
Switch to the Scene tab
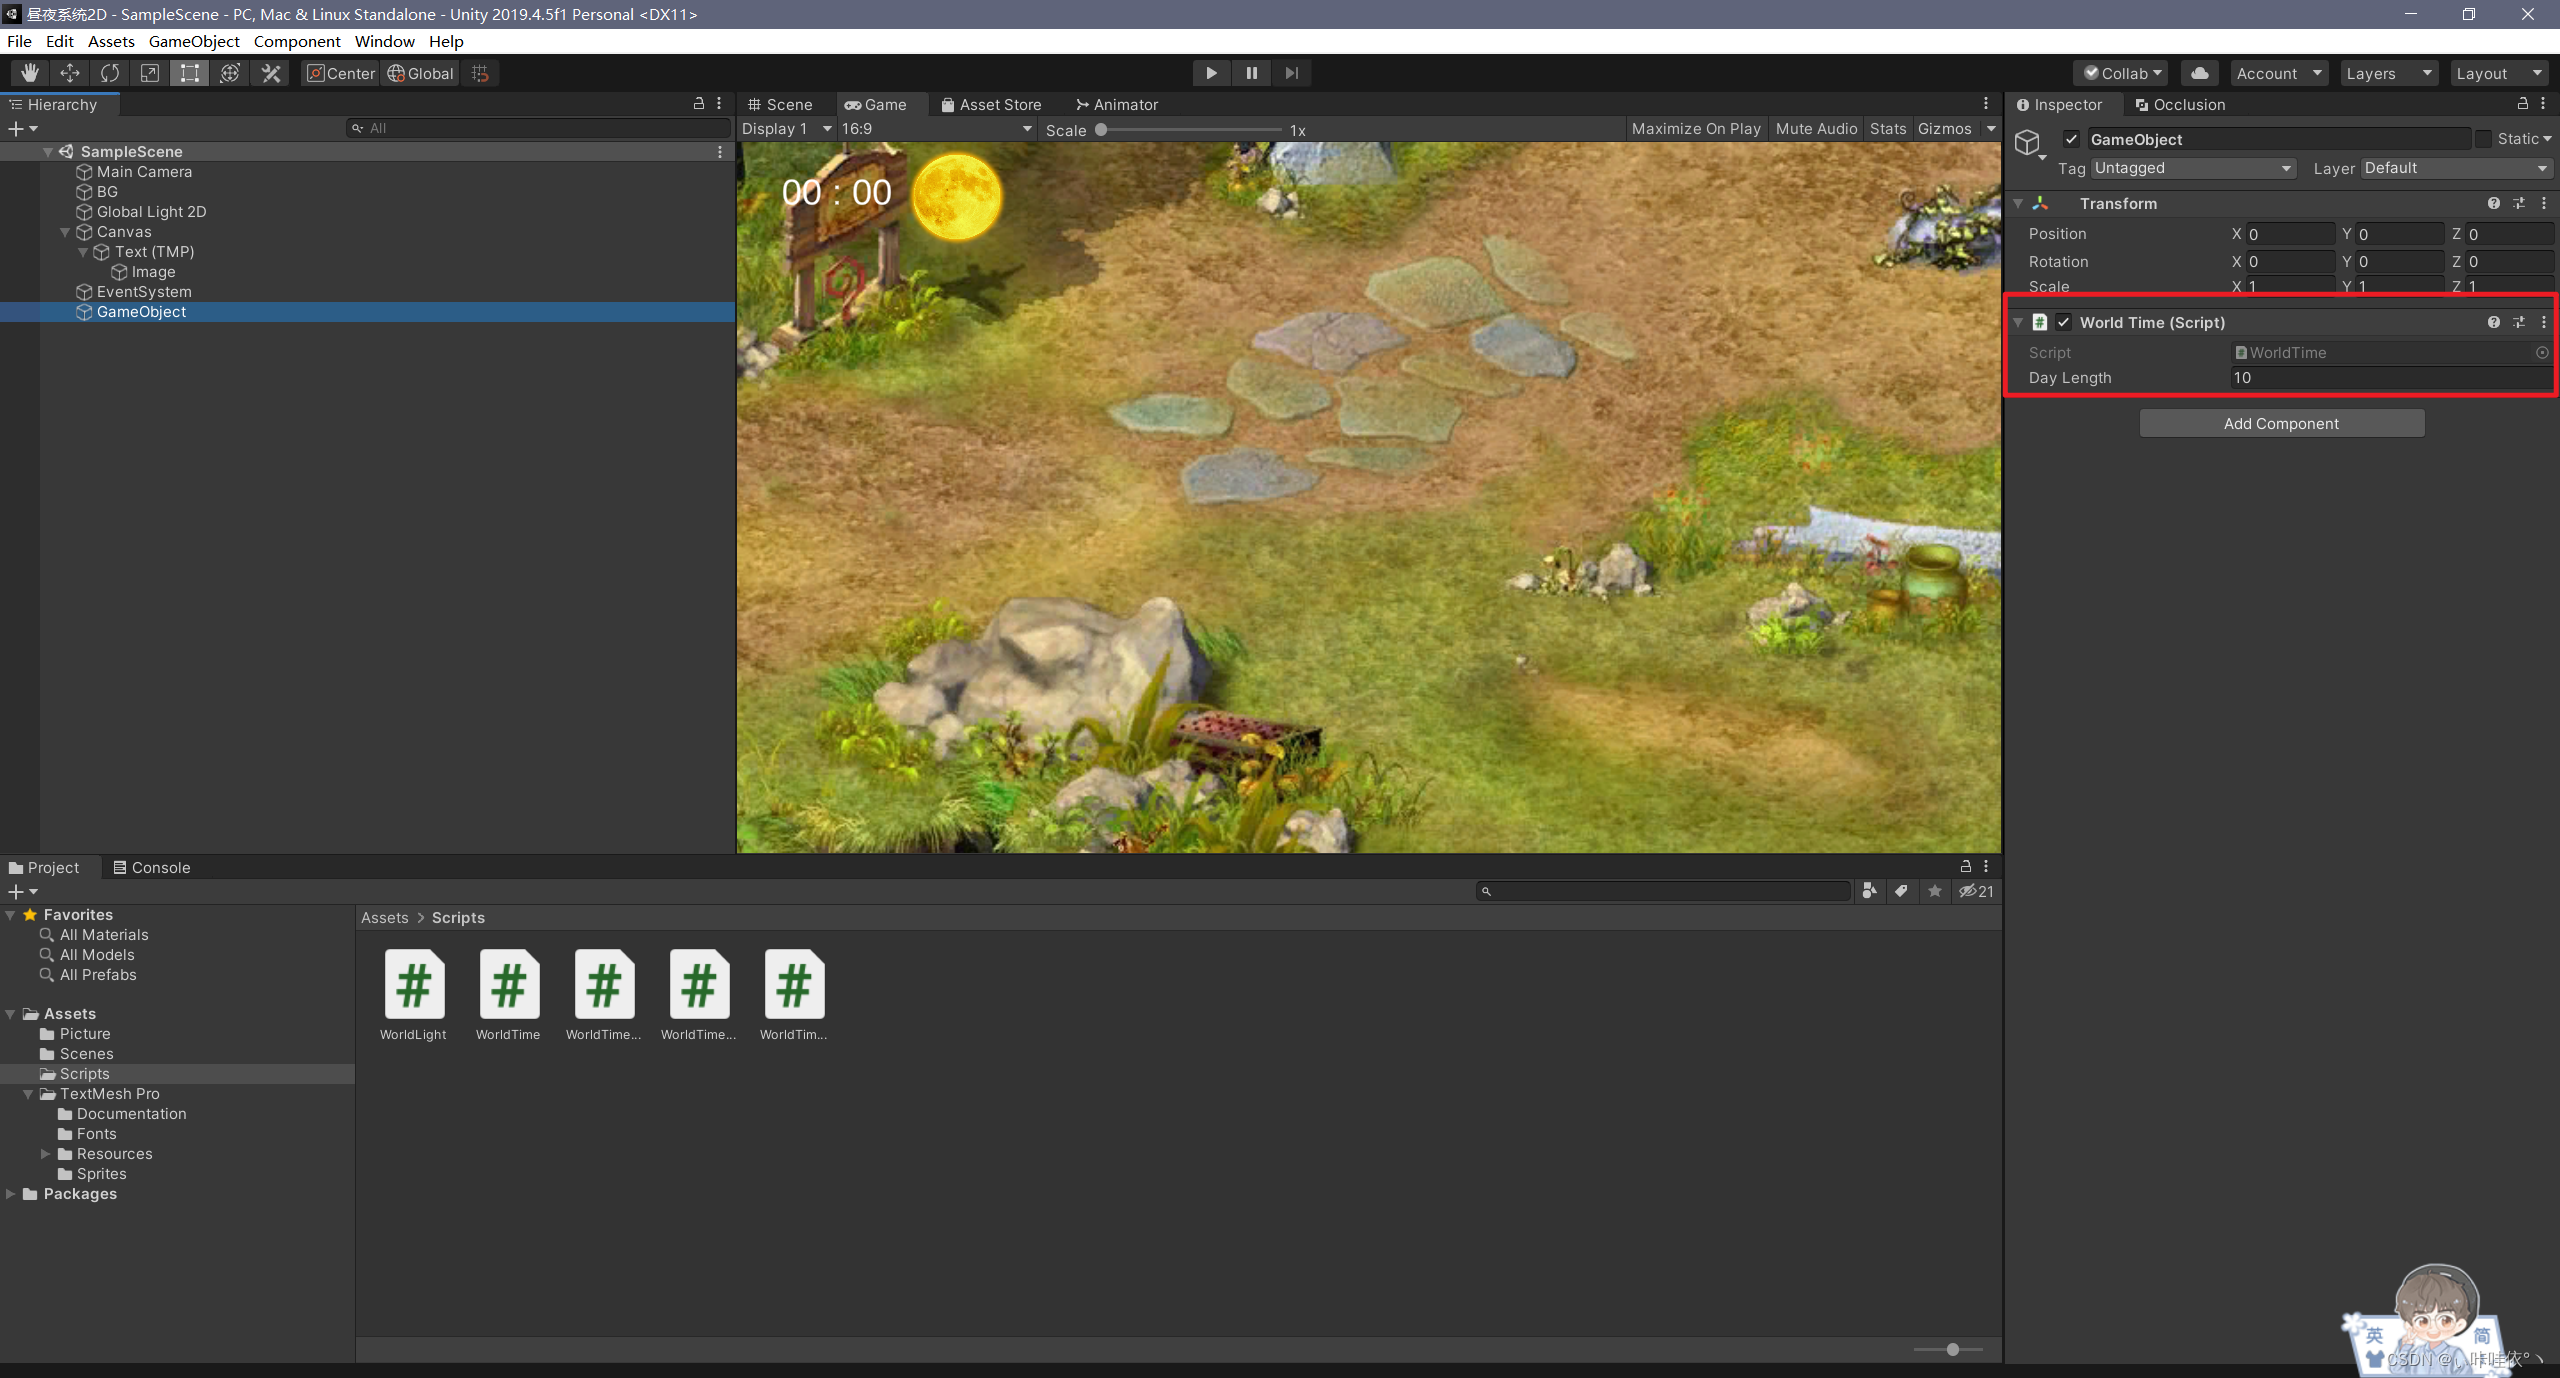(x=781, y=104)
